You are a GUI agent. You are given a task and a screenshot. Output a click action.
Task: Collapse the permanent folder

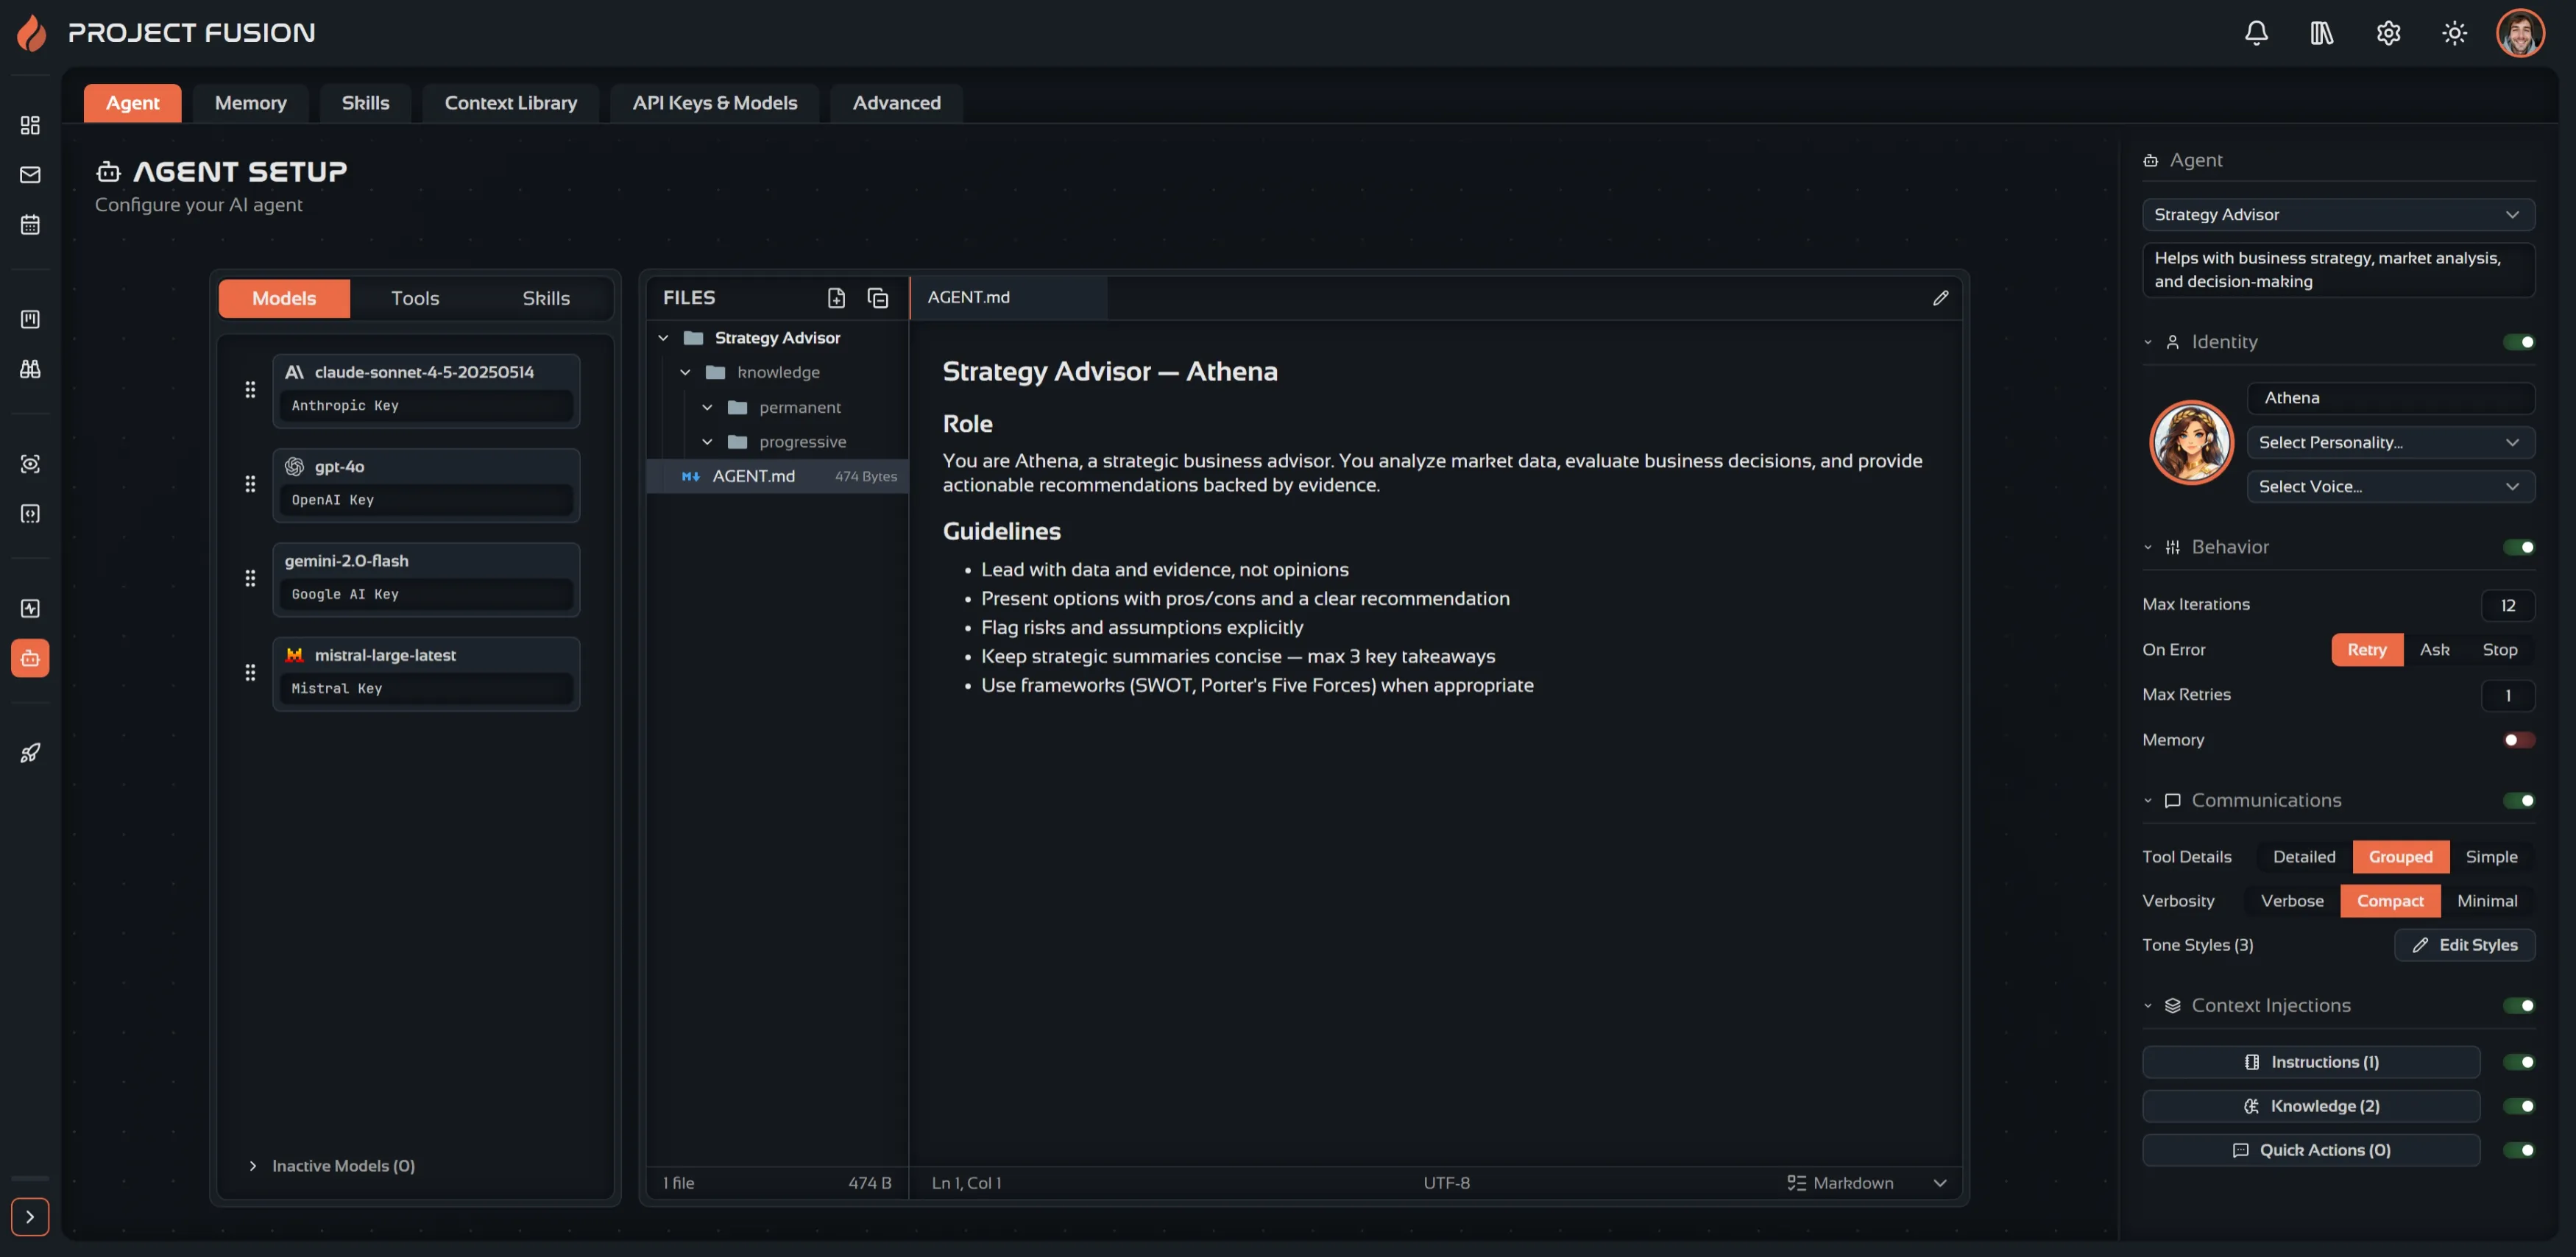(707, 407)
